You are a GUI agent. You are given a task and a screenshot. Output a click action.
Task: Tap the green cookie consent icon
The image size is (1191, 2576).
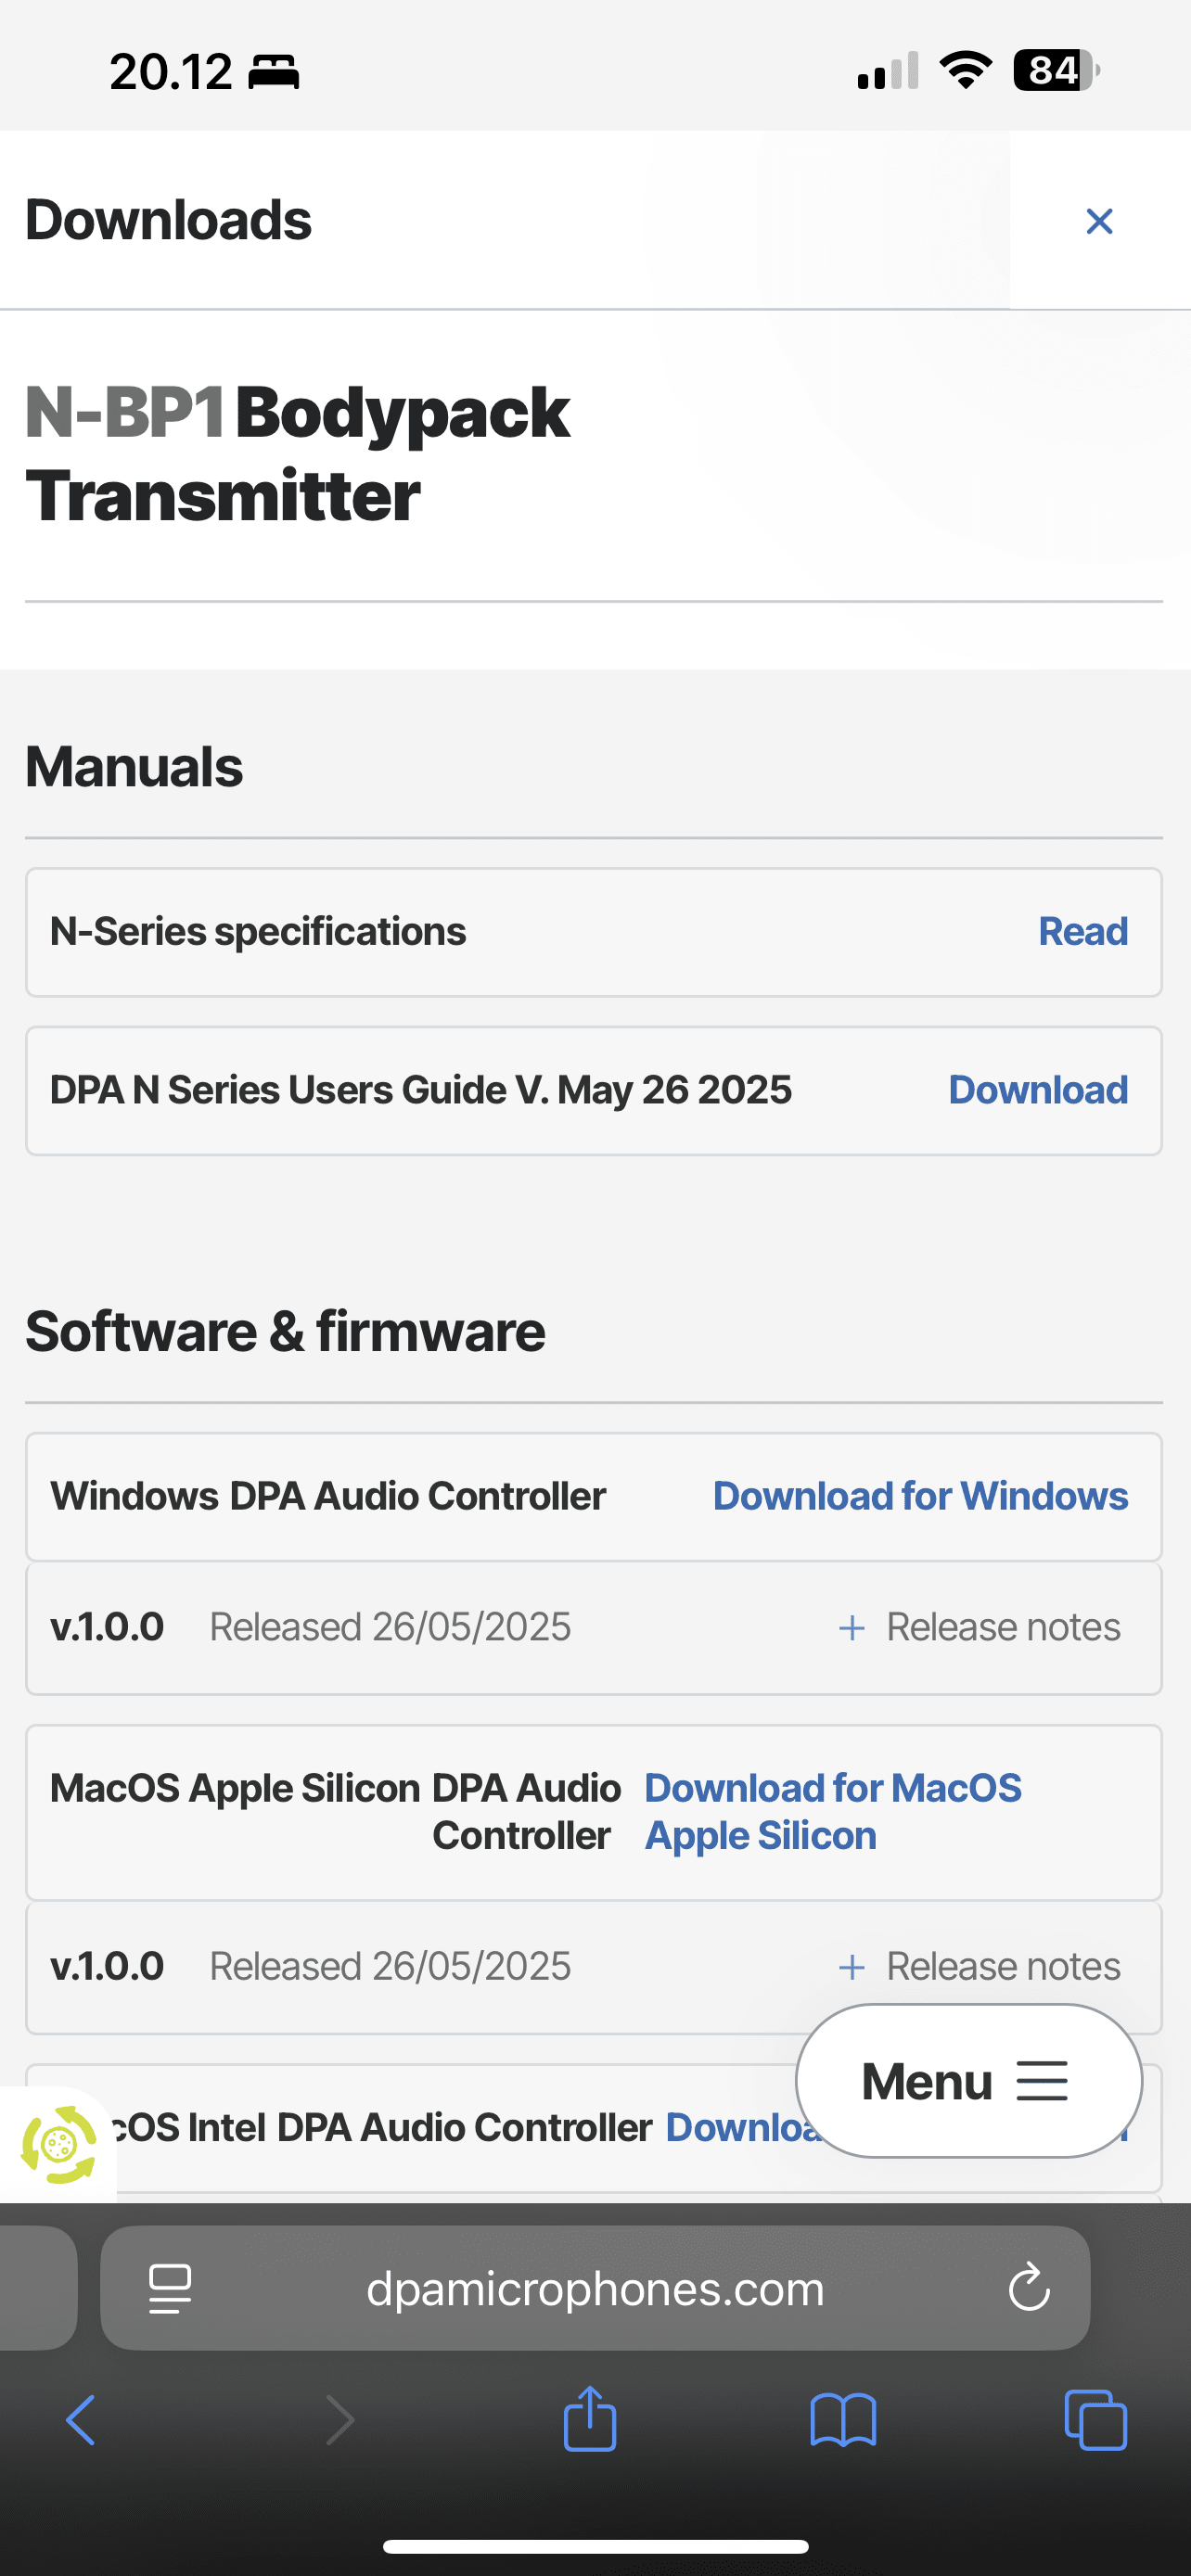click(58, 2144)
